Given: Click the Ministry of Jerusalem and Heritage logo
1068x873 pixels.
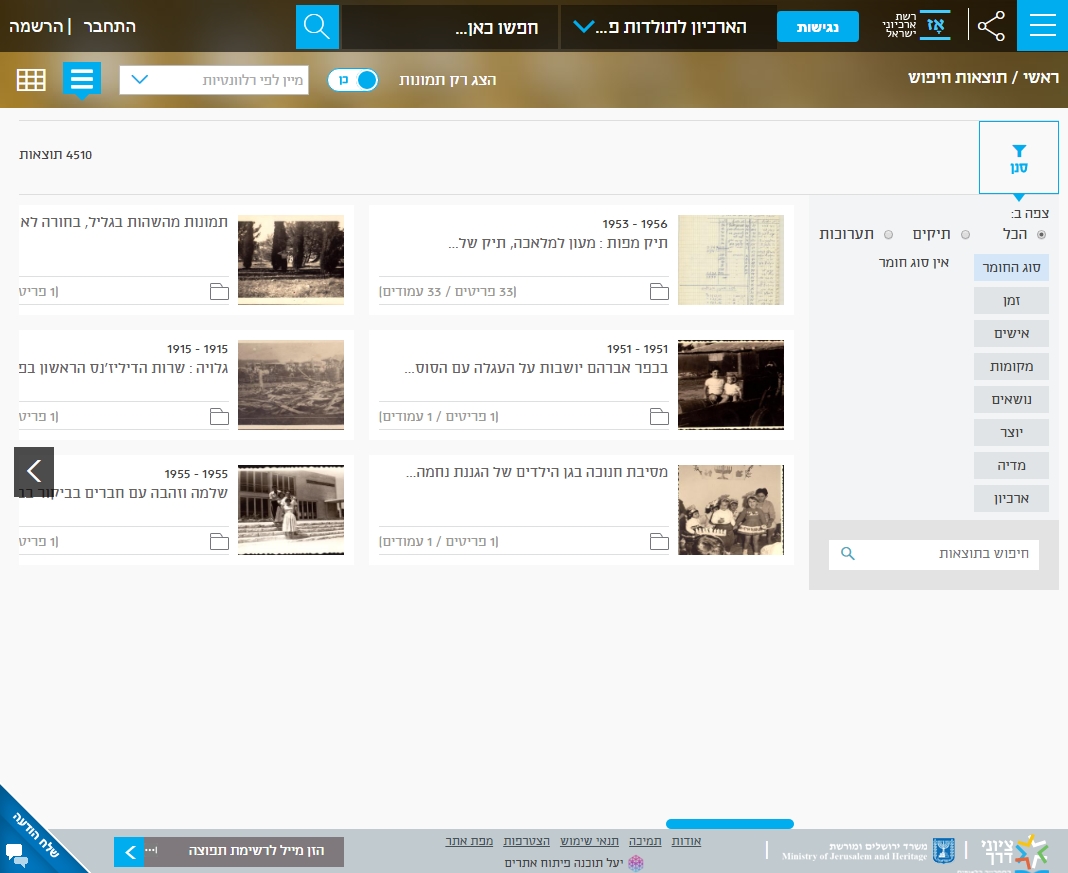Looking at the screenshot, I should coord(868,851).
